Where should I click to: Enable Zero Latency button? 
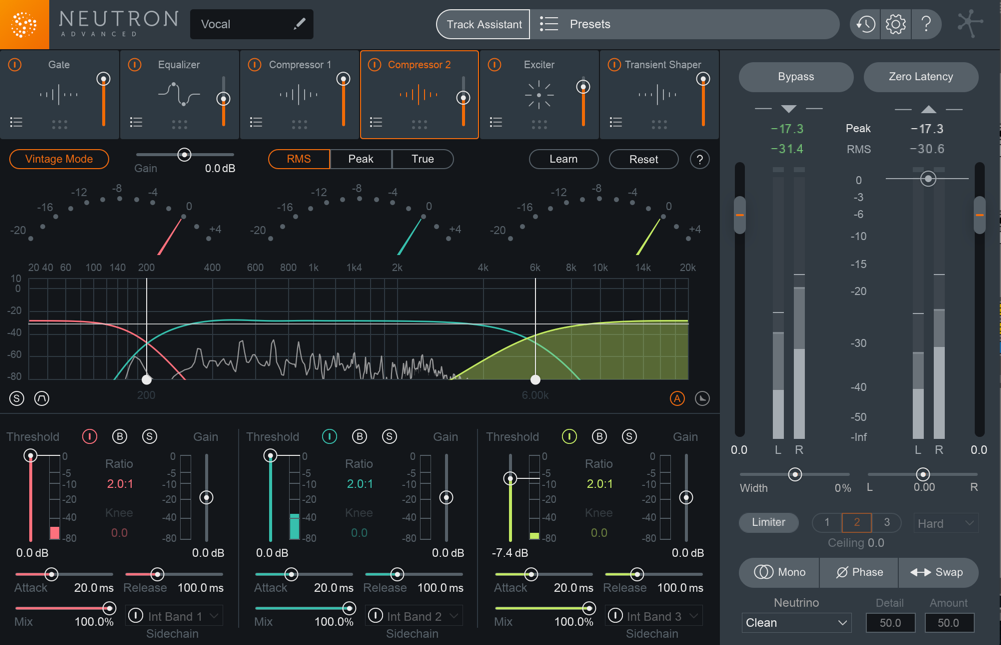[x=921, y=77]
